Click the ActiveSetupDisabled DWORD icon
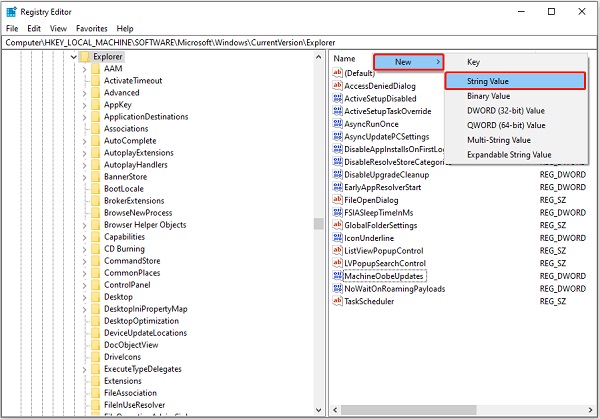The image size is (600, 419). (x=338, y=98)
